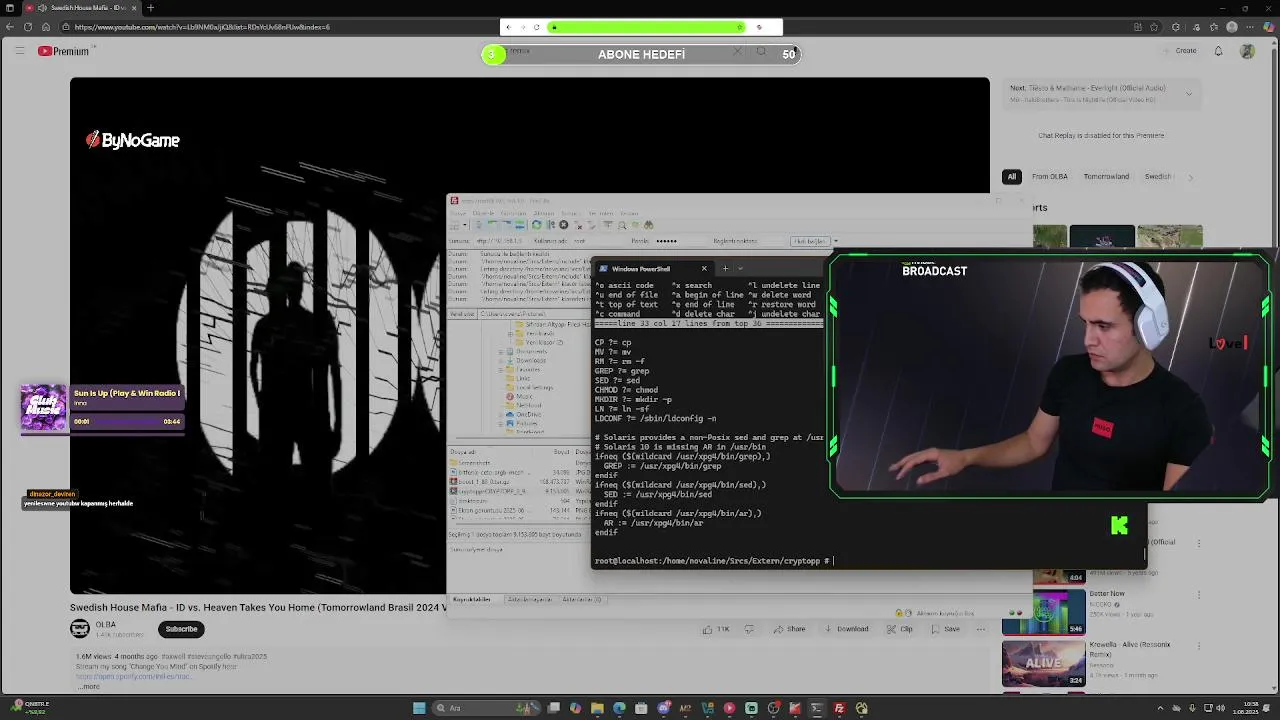Click the YouTube Premium logo

64,51
